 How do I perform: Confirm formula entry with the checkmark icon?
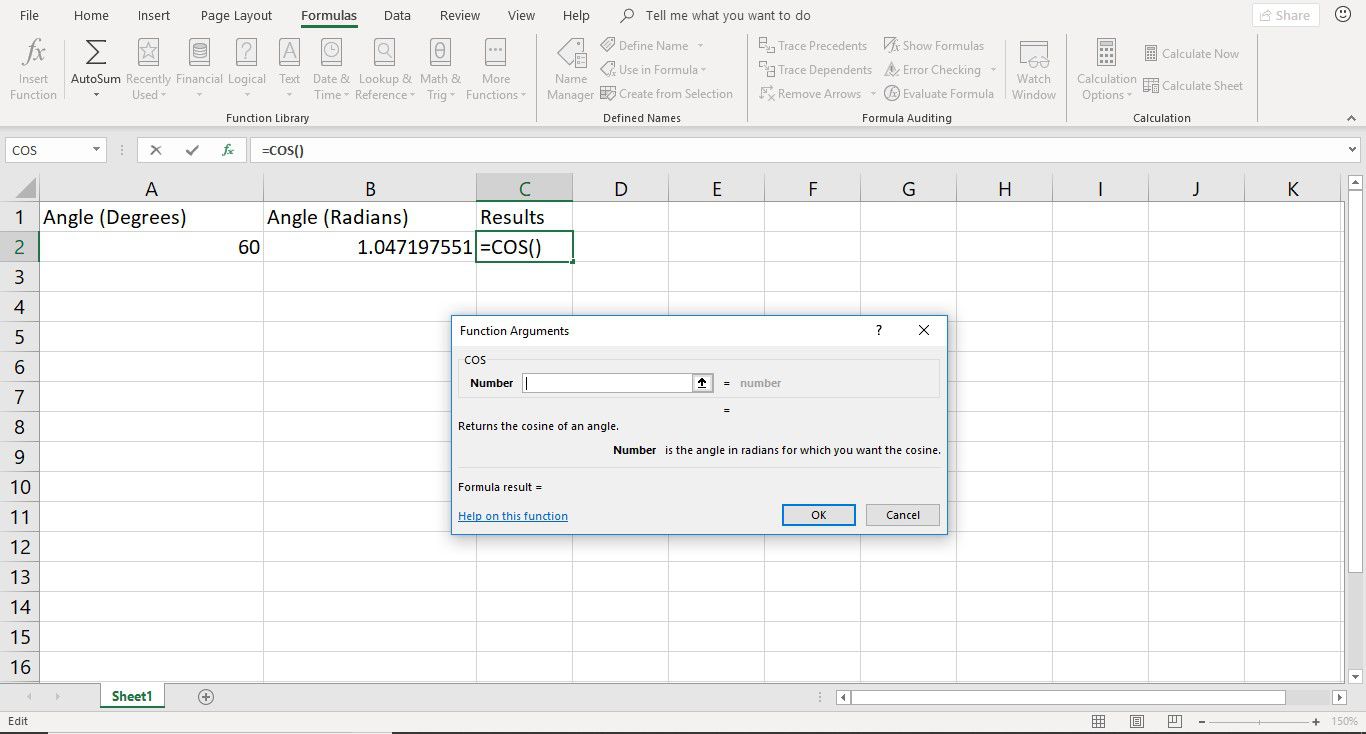(x=192, y=150)
